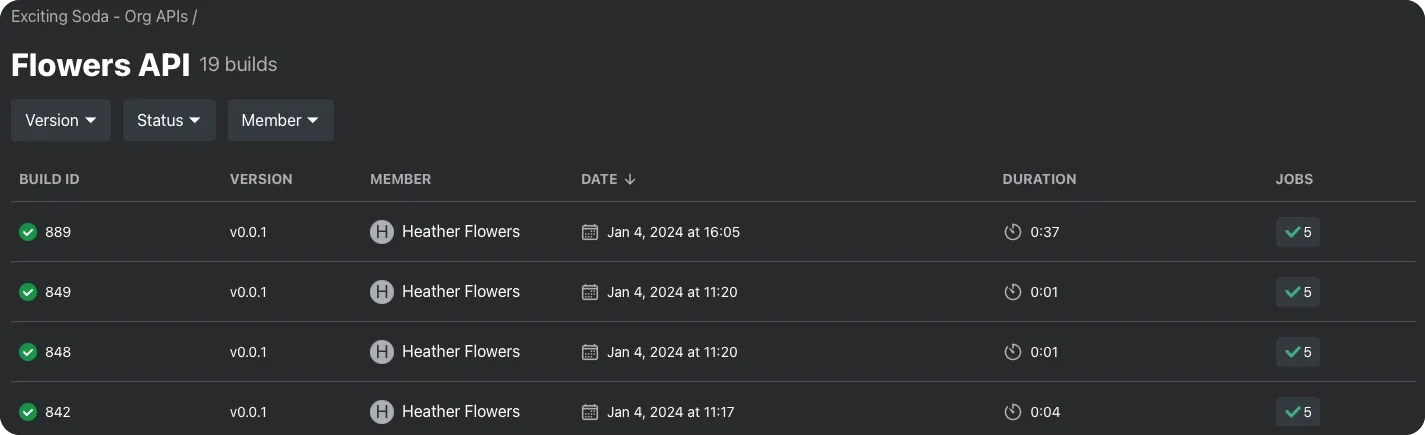Open build 848 by its ID

click(x=58, y=352)
